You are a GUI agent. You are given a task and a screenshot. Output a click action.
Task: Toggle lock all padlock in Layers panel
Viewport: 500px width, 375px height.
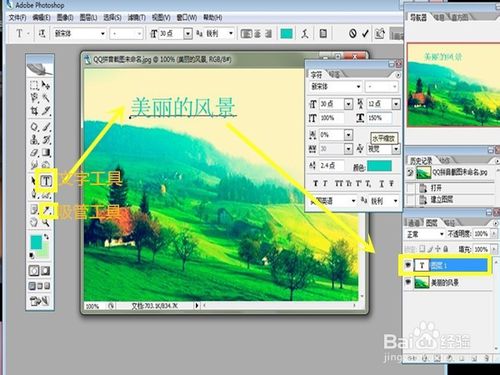coord(446,249)
